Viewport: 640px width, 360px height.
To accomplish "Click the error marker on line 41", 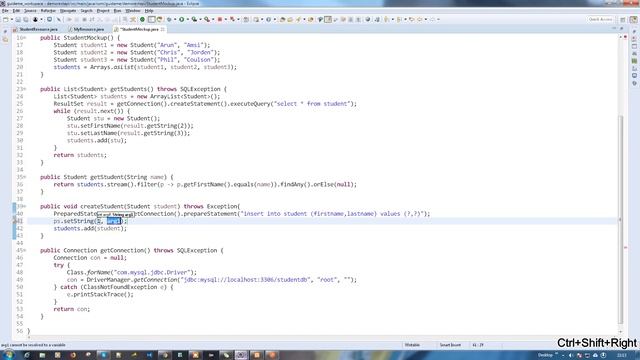I will point(15,221).
